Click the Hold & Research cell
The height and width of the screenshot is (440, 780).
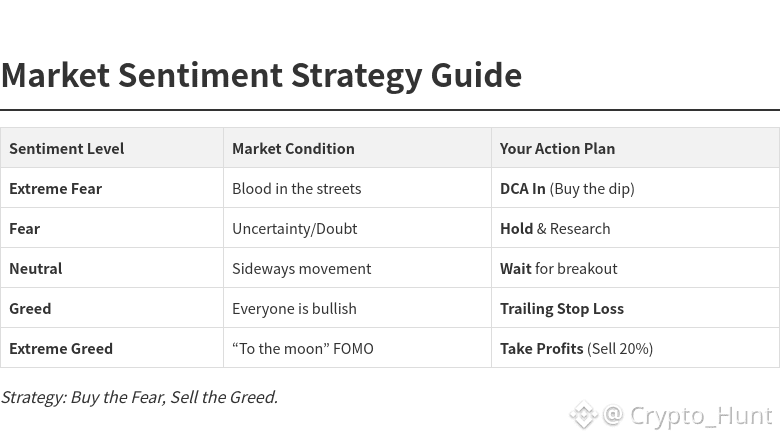(x=555, y=228)
